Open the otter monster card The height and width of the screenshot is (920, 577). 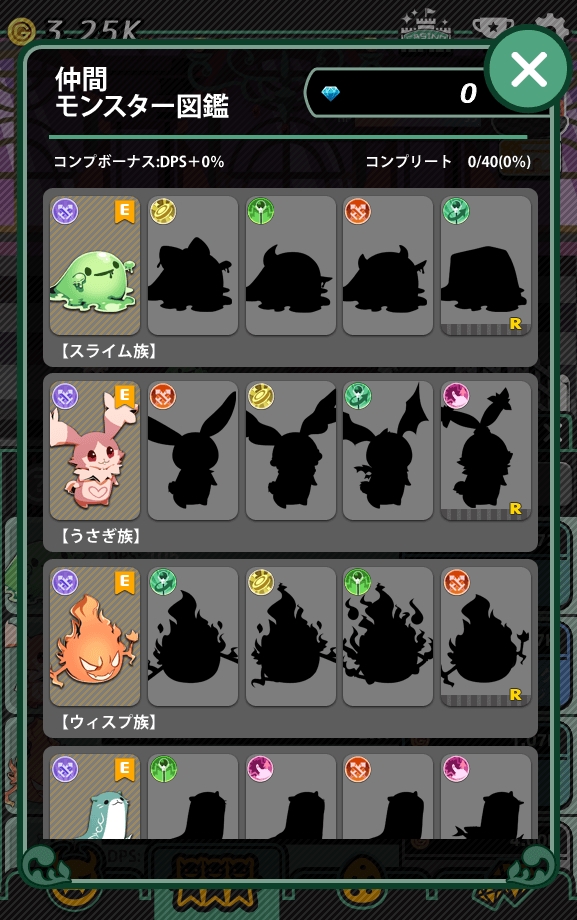(x=95, y=797)
